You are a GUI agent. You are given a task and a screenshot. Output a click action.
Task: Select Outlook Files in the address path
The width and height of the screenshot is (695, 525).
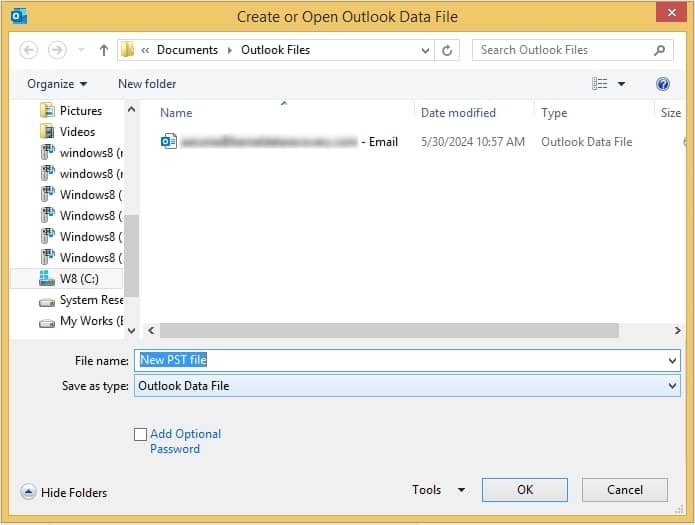click(275, 50)
